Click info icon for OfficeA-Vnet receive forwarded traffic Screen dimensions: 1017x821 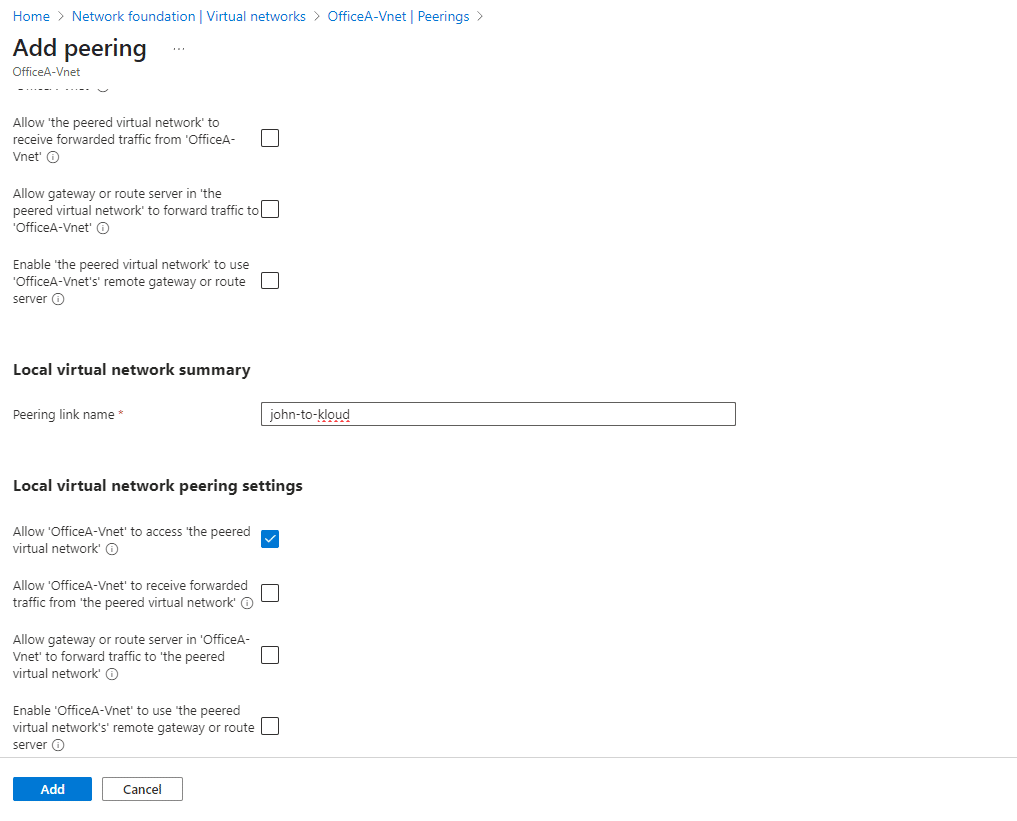247,603
